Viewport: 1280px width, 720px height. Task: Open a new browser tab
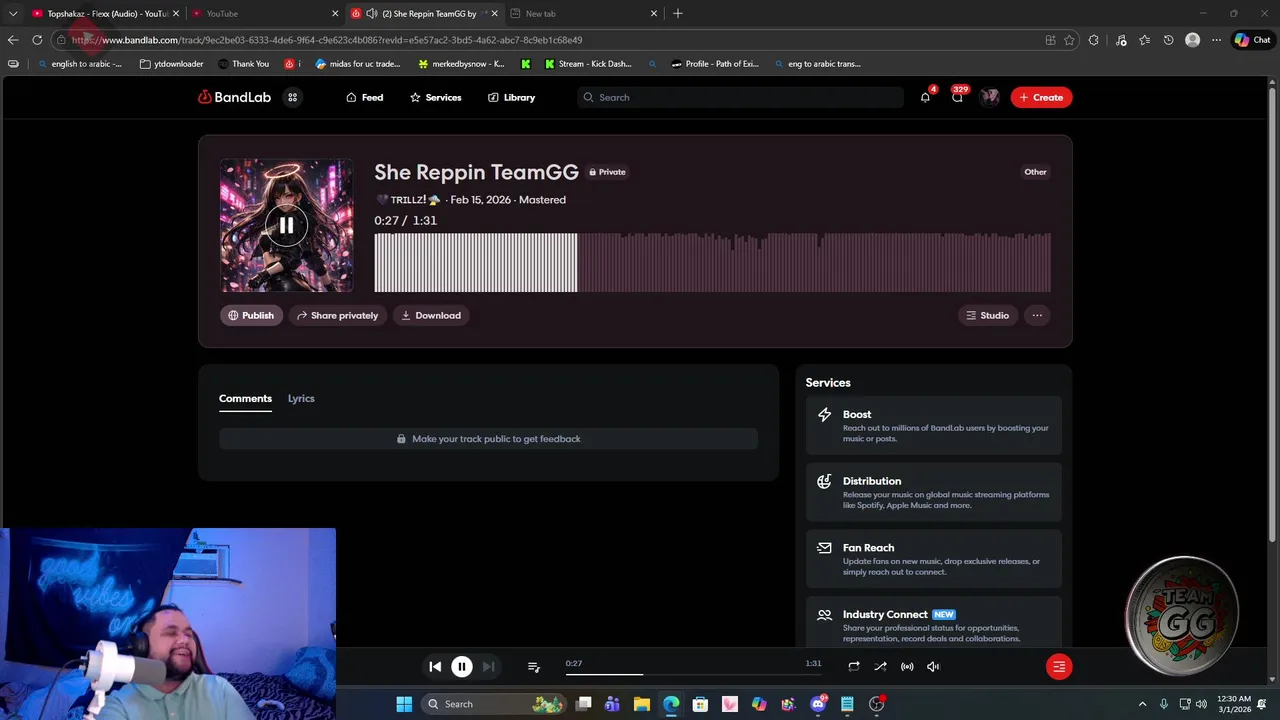[x=678, y=13]
